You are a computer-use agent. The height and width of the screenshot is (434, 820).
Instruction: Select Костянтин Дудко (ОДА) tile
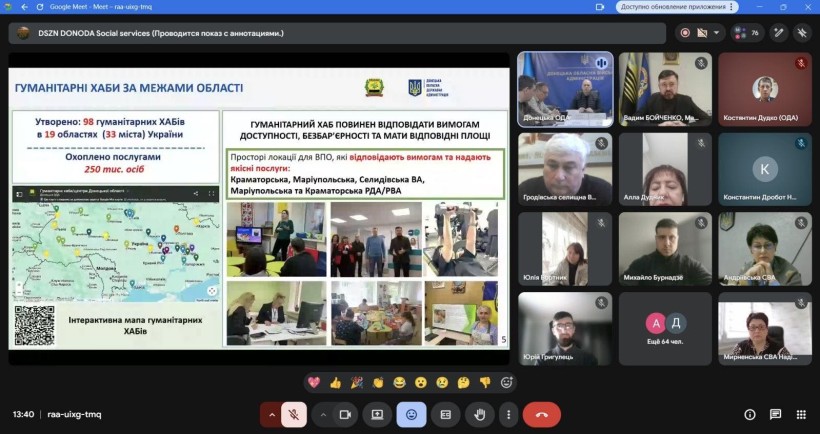pos(765,89)
